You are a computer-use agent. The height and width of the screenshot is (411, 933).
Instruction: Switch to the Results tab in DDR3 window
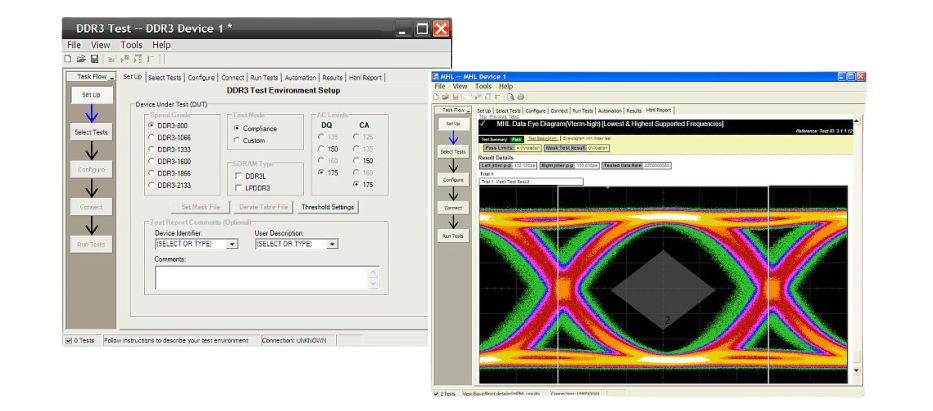(332, 77)
